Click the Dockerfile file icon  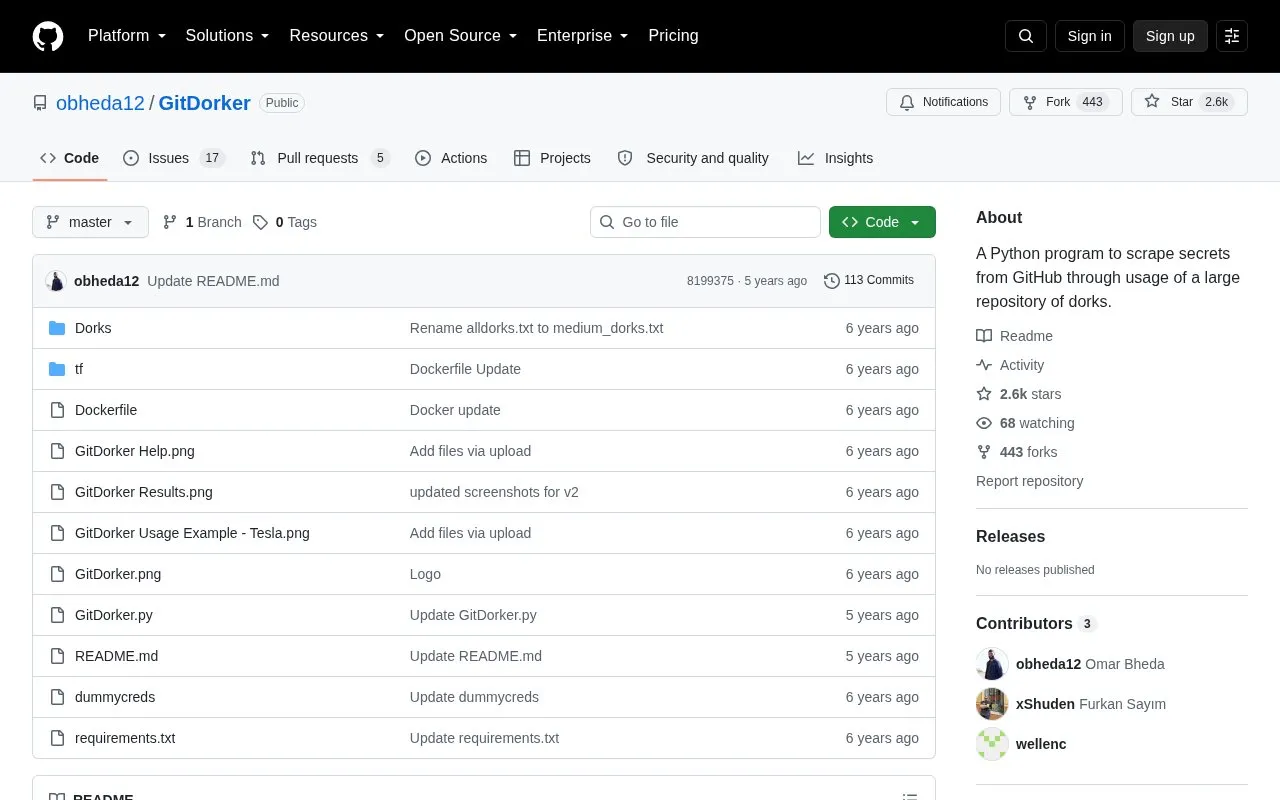57,410
